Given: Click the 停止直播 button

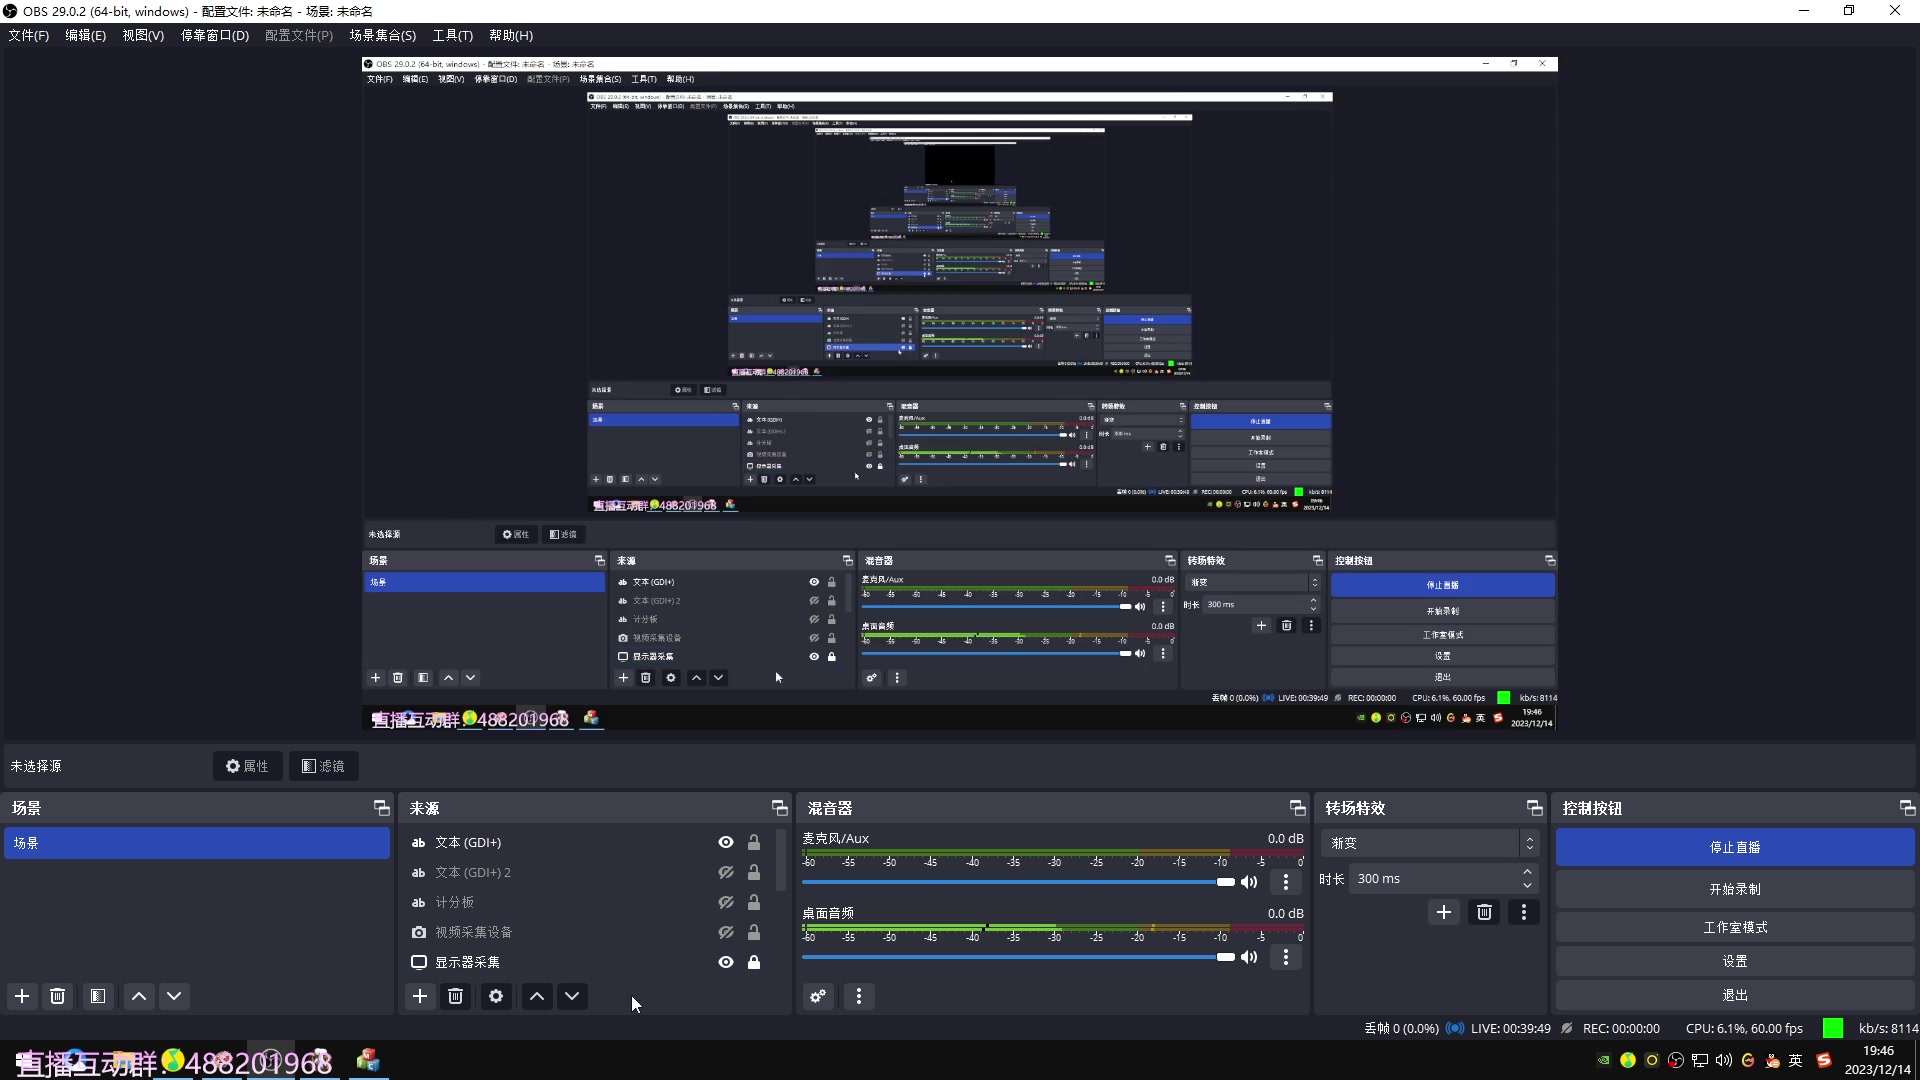Looking at the screenshot, I should 1735,847.
